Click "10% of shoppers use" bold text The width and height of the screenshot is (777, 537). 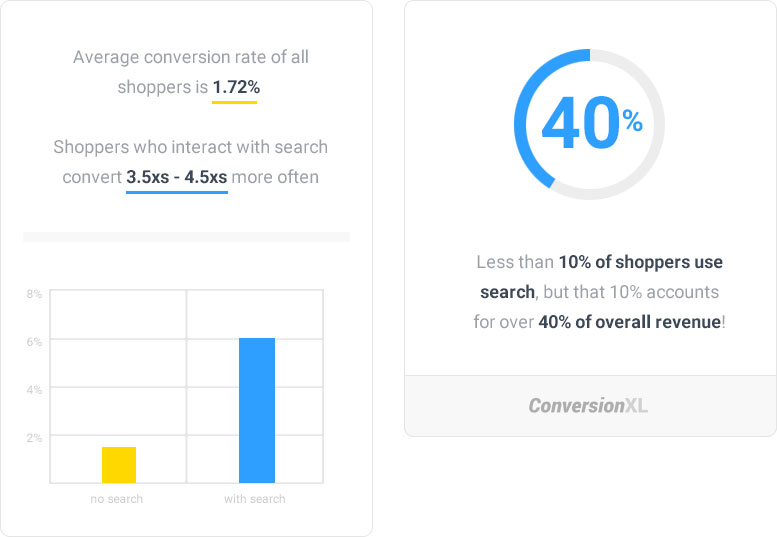point(641,262)
